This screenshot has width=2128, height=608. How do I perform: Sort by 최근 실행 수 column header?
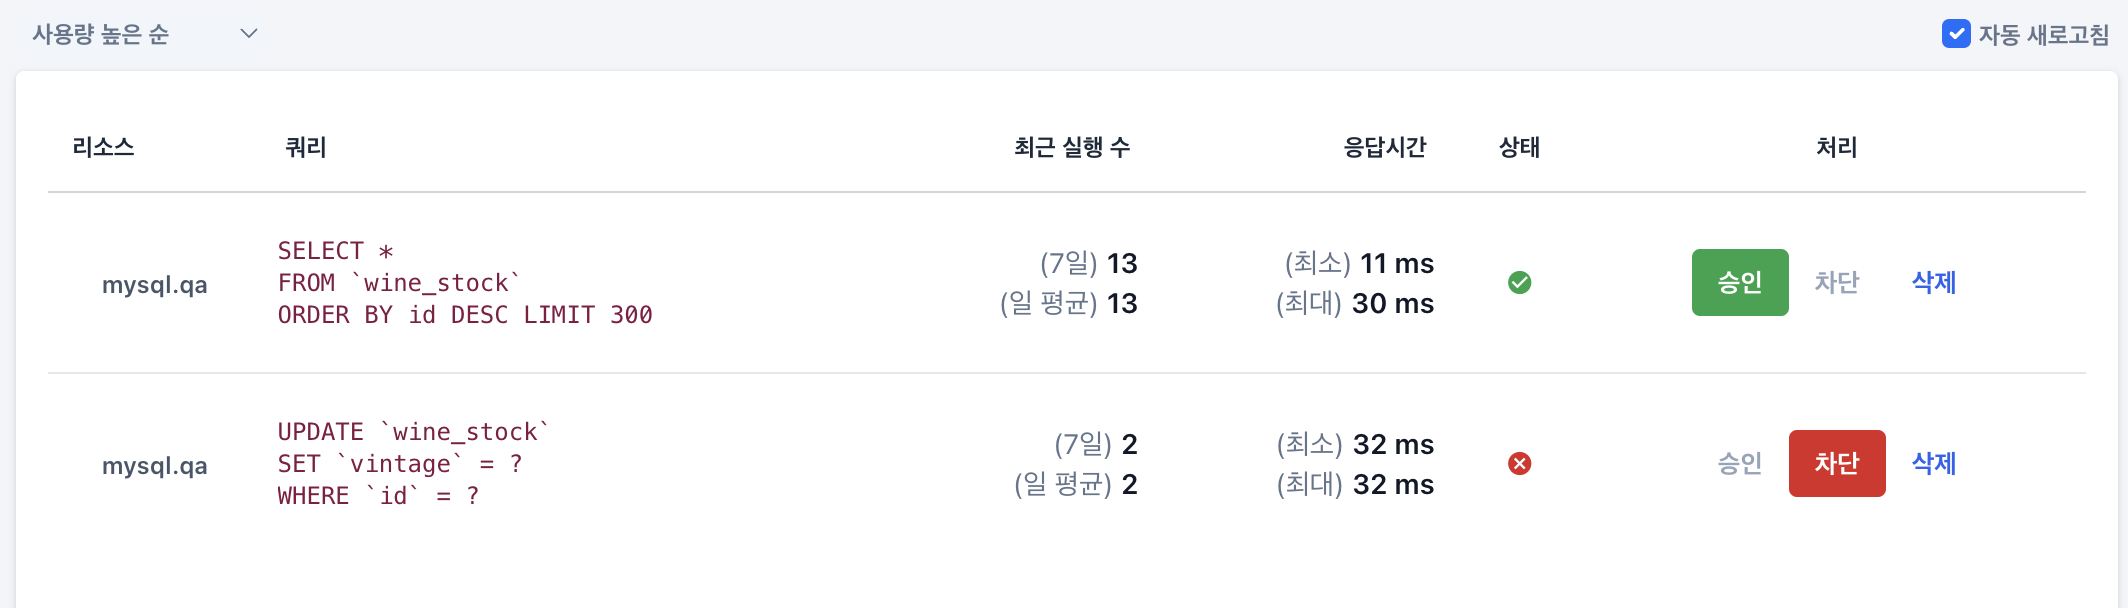[1072, 148]
